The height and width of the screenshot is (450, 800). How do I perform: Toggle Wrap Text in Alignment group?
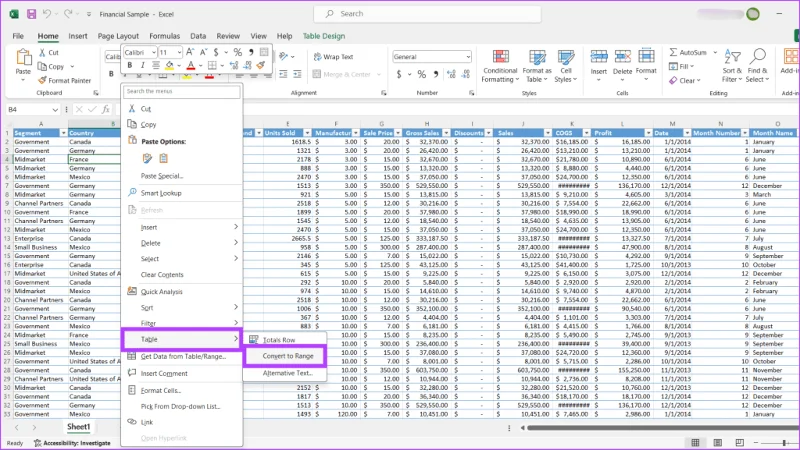point(333,57)
